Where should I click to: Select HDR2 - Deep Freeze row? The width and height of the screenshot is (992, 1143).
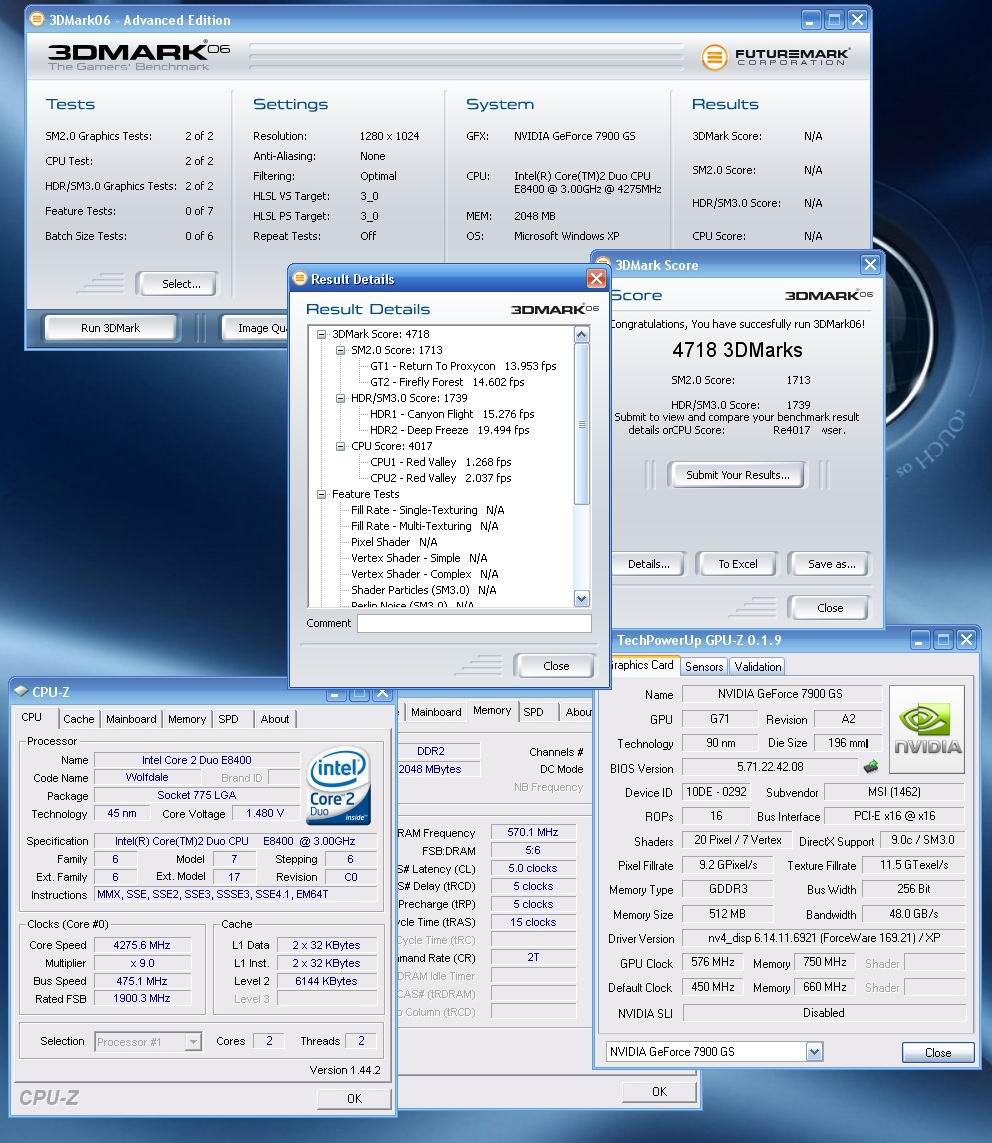450,430
